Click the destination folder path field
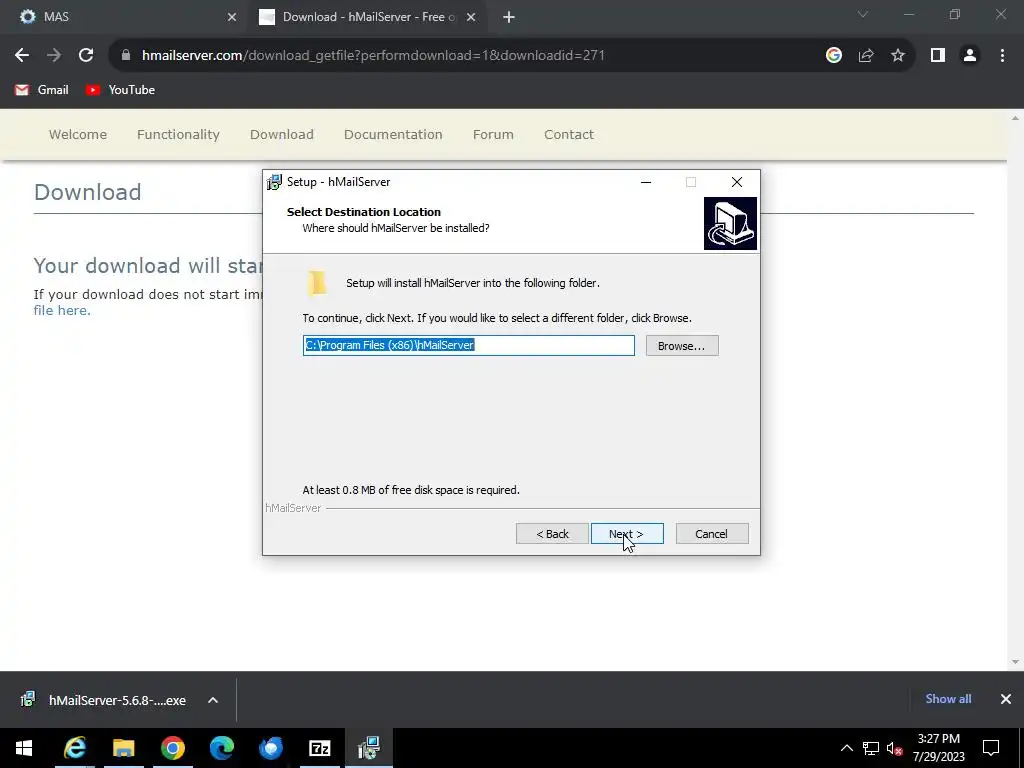Viewport: 1024px width, 768px height. click(468, 345)
